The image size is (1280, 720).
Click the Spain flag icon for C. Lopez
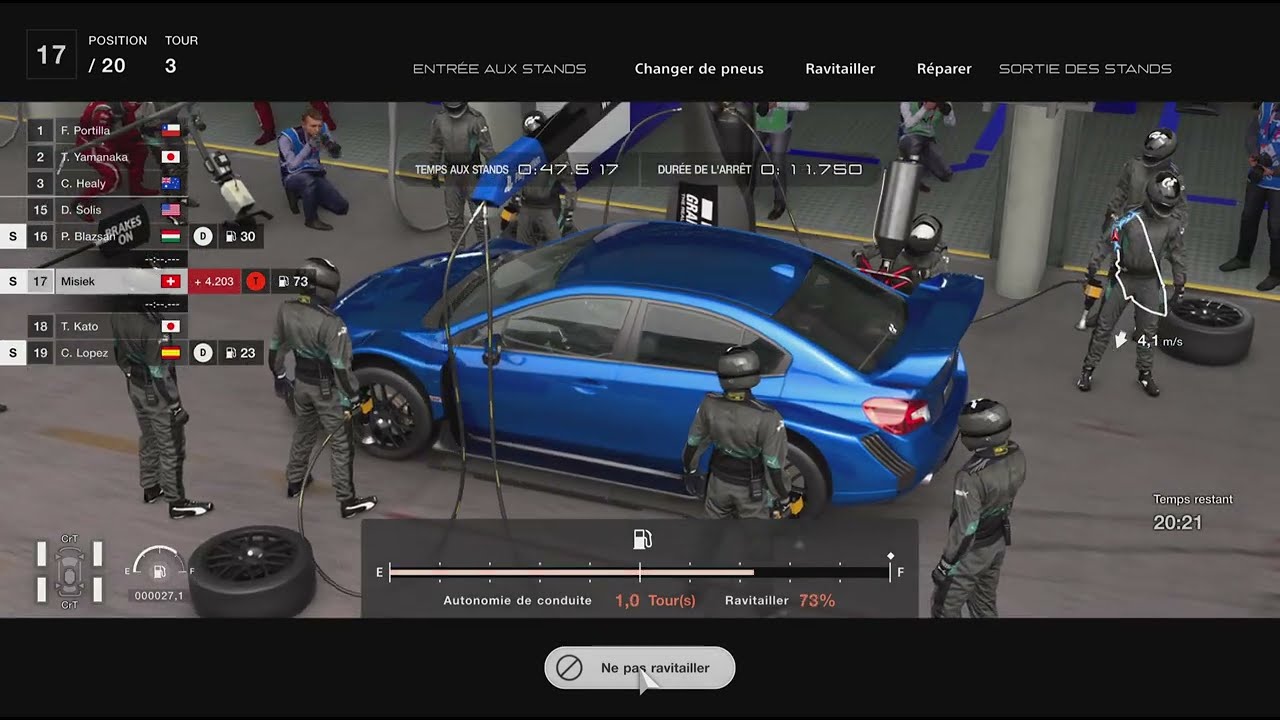170,352
